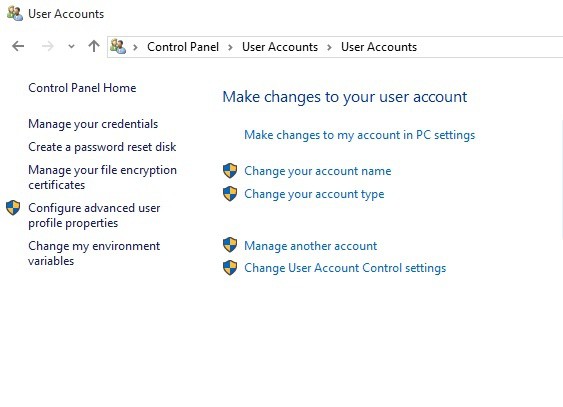Click shield icon beside Manage another account
This screenshot has width=563, height=407.
tap(230, 245)
